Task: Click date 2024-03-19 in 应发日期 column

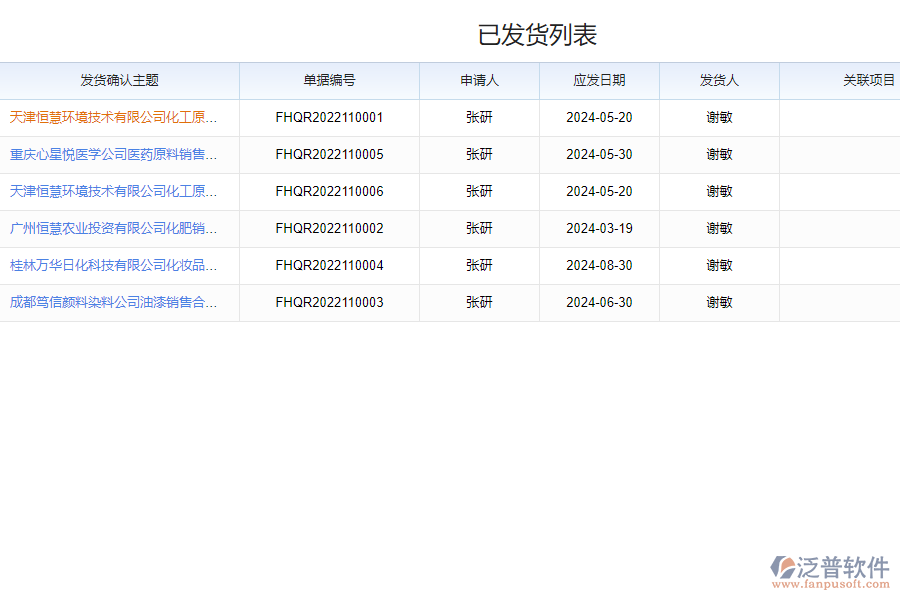Action: click(598, 228)
